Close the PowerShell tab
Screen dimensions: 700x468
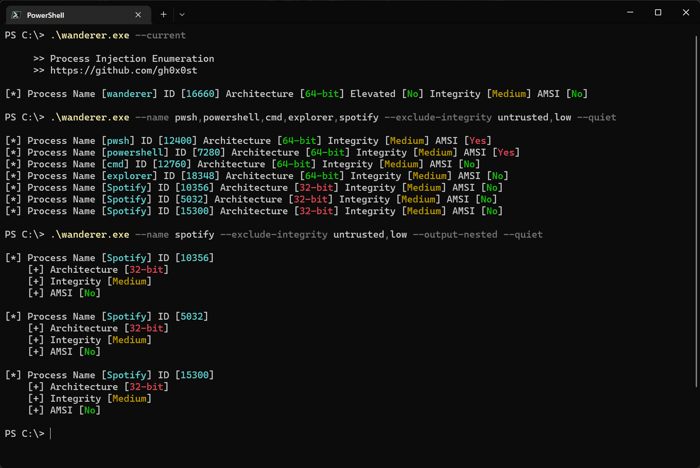(138, 15)
